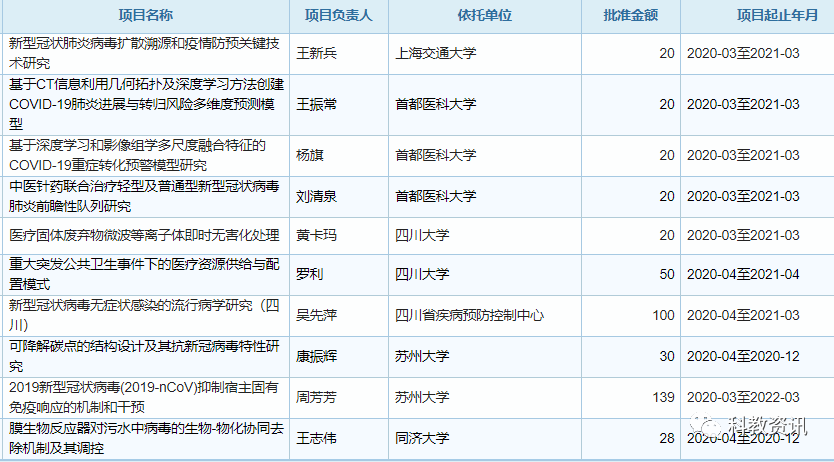Select the 项目起止年月 column header
This screenshot has width=834, height=462.
[x=755, y=16]
